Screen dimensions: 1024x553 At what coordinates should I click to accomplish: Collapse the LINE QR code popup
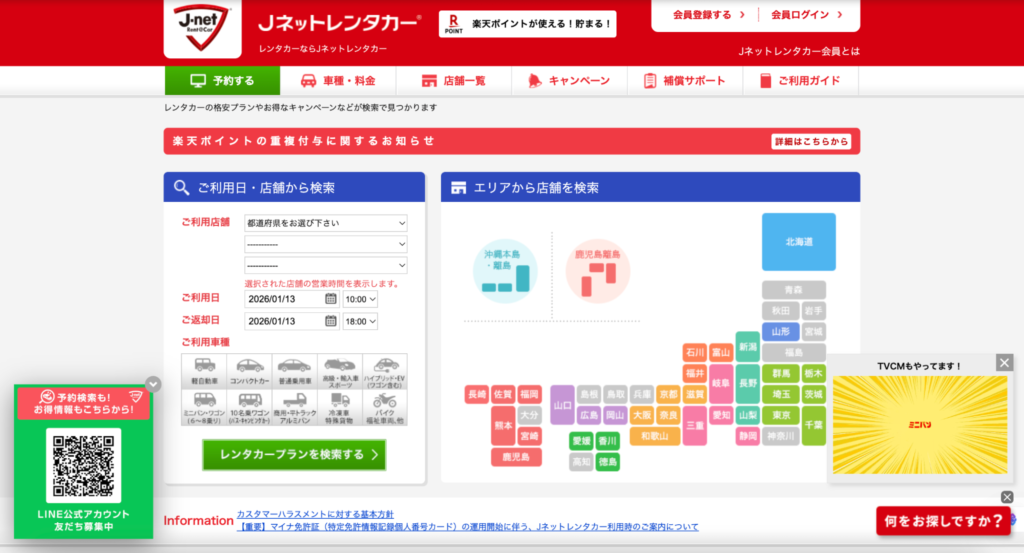coord(153,383)
